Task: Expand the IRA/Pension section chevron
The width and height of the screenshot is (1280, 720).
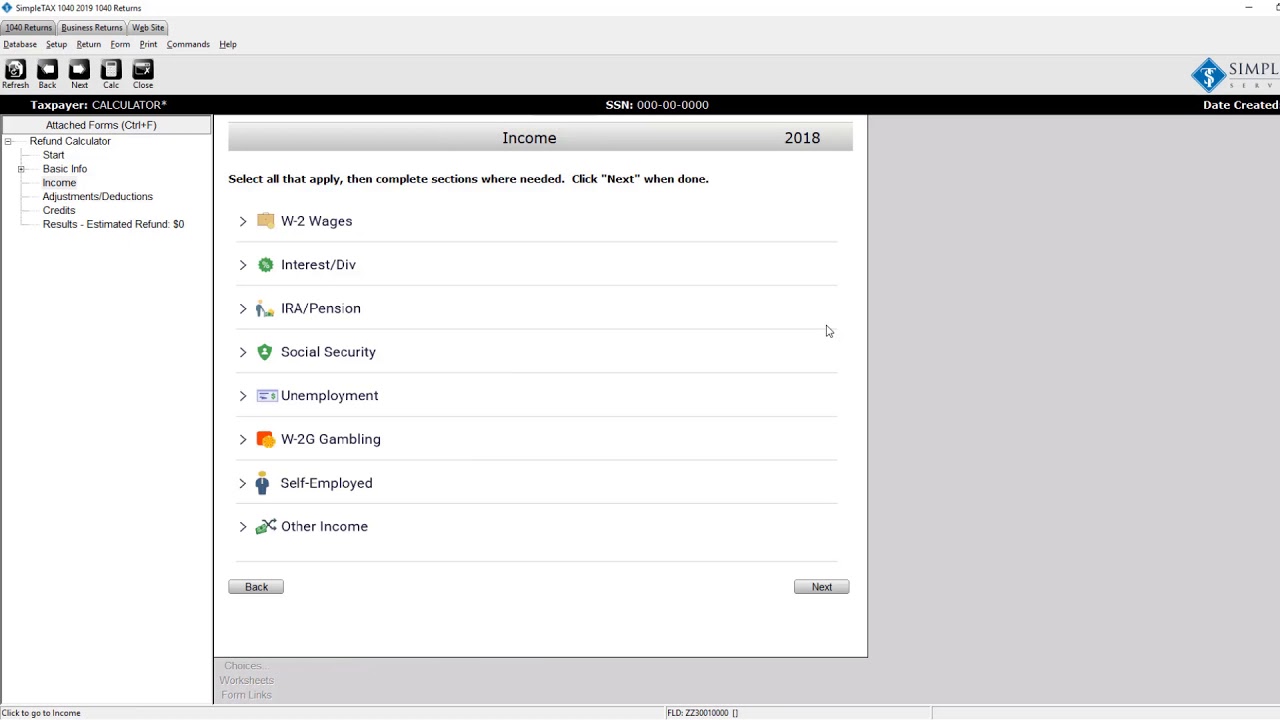Action: click(242, 309)
